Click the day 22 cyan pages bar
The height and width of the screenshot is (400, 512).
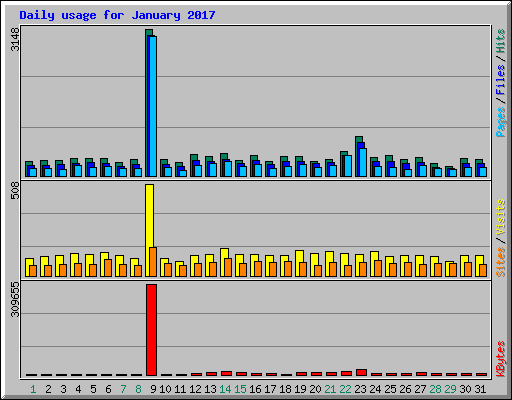pyautogui.click(x=348, y=166)
